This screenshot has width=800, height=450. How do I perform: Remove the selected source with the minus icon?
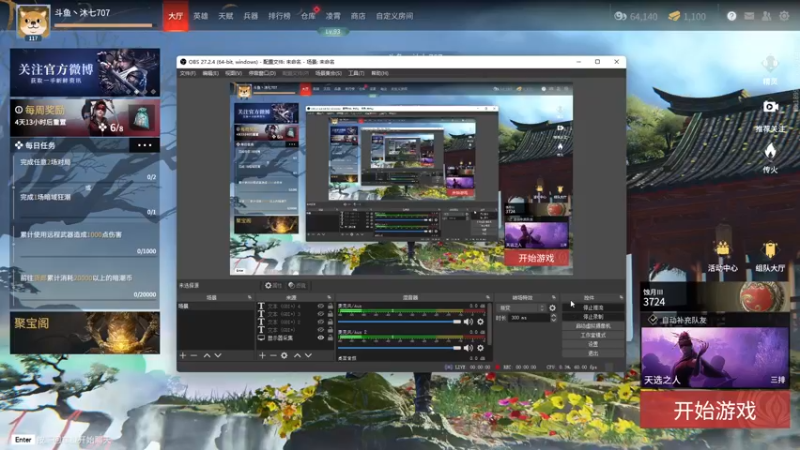(273, 355)
